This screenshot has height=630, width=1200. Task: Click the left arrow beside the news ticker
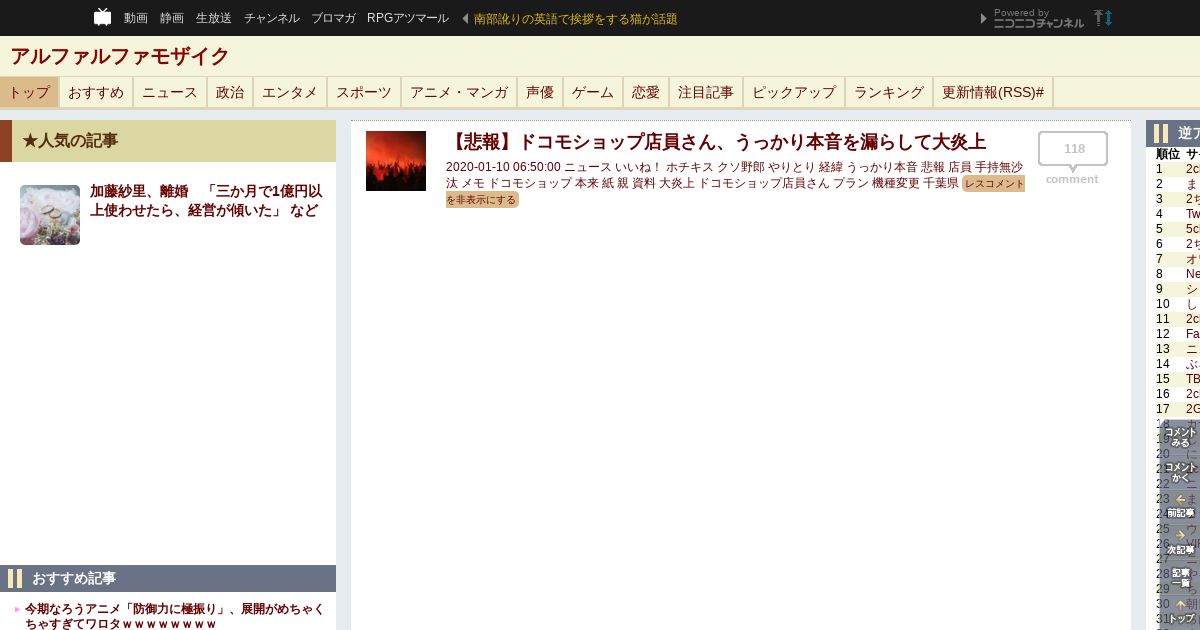[465, 18]
